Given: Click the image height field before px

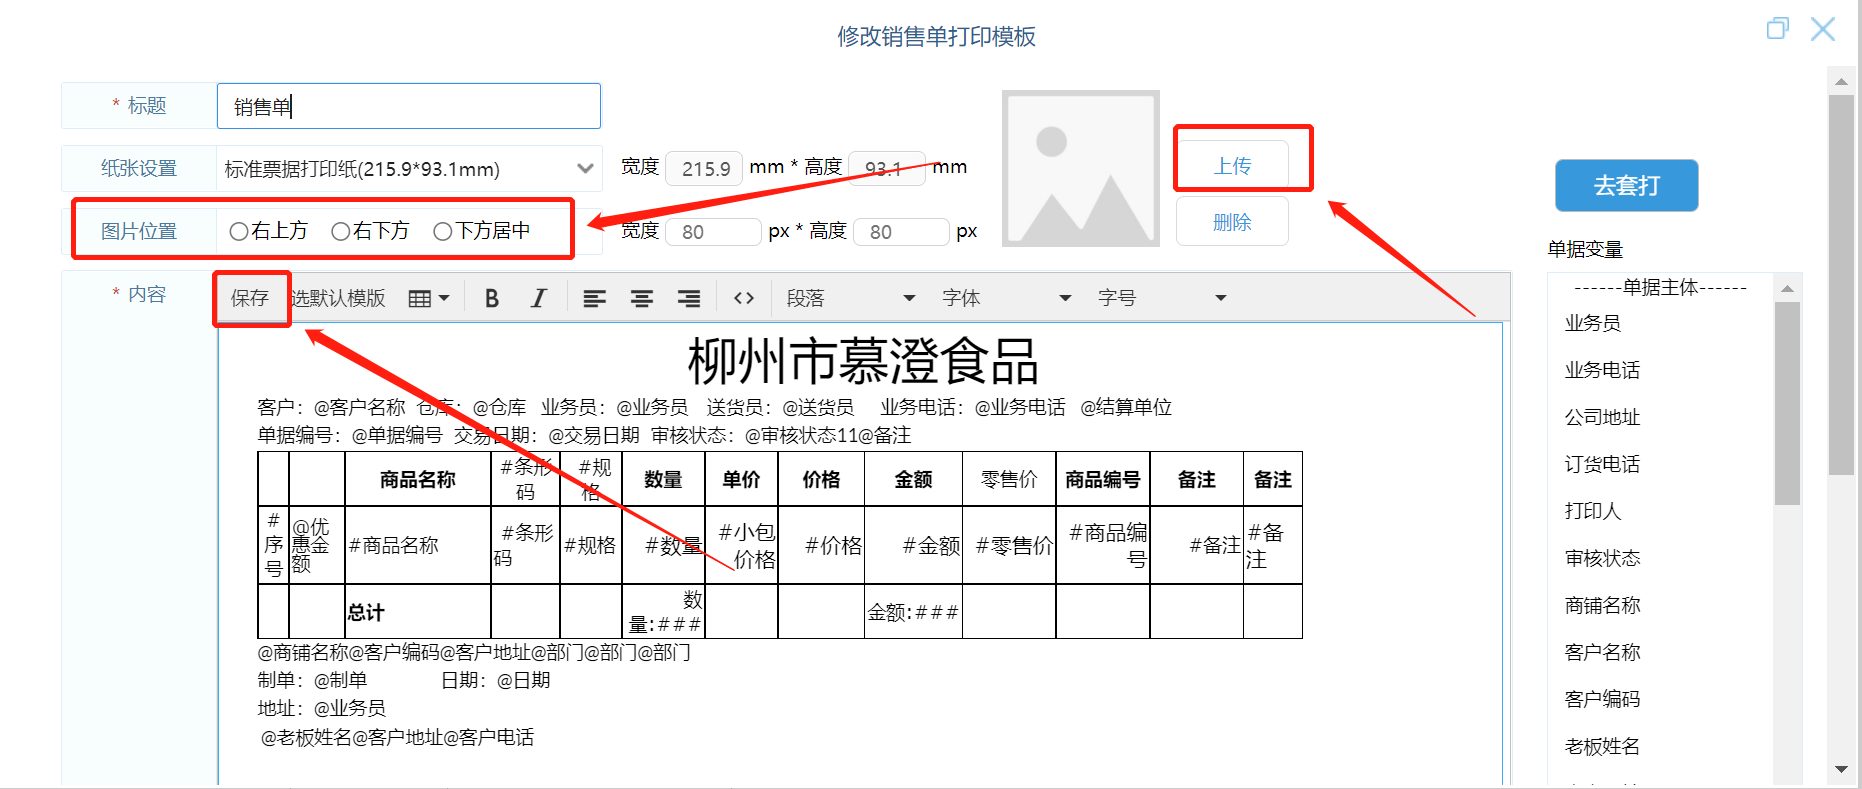Looking at the screenshot, I should coord(901,232).
